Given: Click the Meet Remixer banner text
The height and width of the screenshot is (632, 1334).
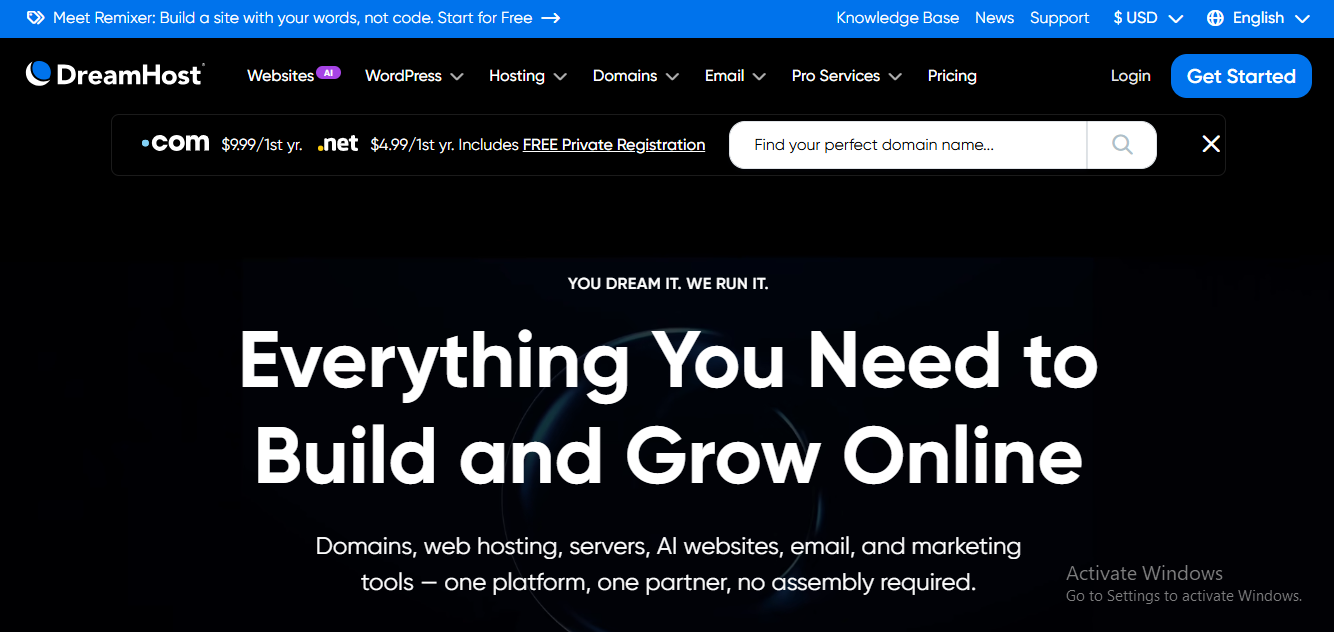Looking at the screenshot, I should 292,18.
